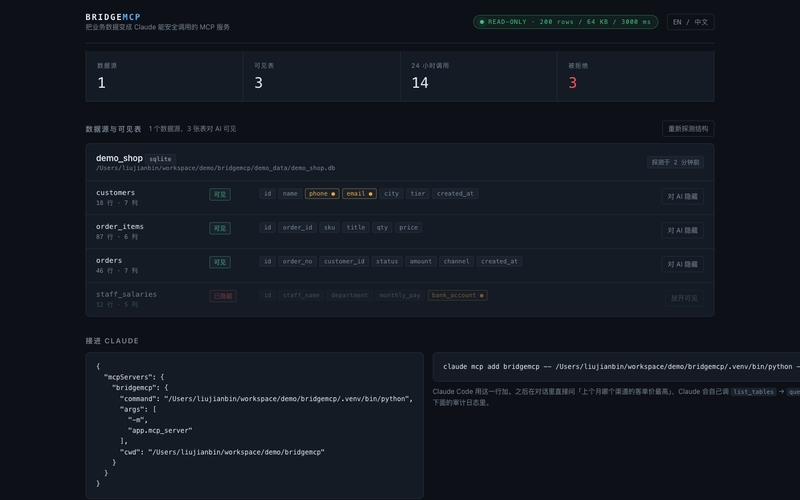Toggle the EN / 中文 language switch
Image resolution: width=800 pixels, height=500 pixels.
690,22
